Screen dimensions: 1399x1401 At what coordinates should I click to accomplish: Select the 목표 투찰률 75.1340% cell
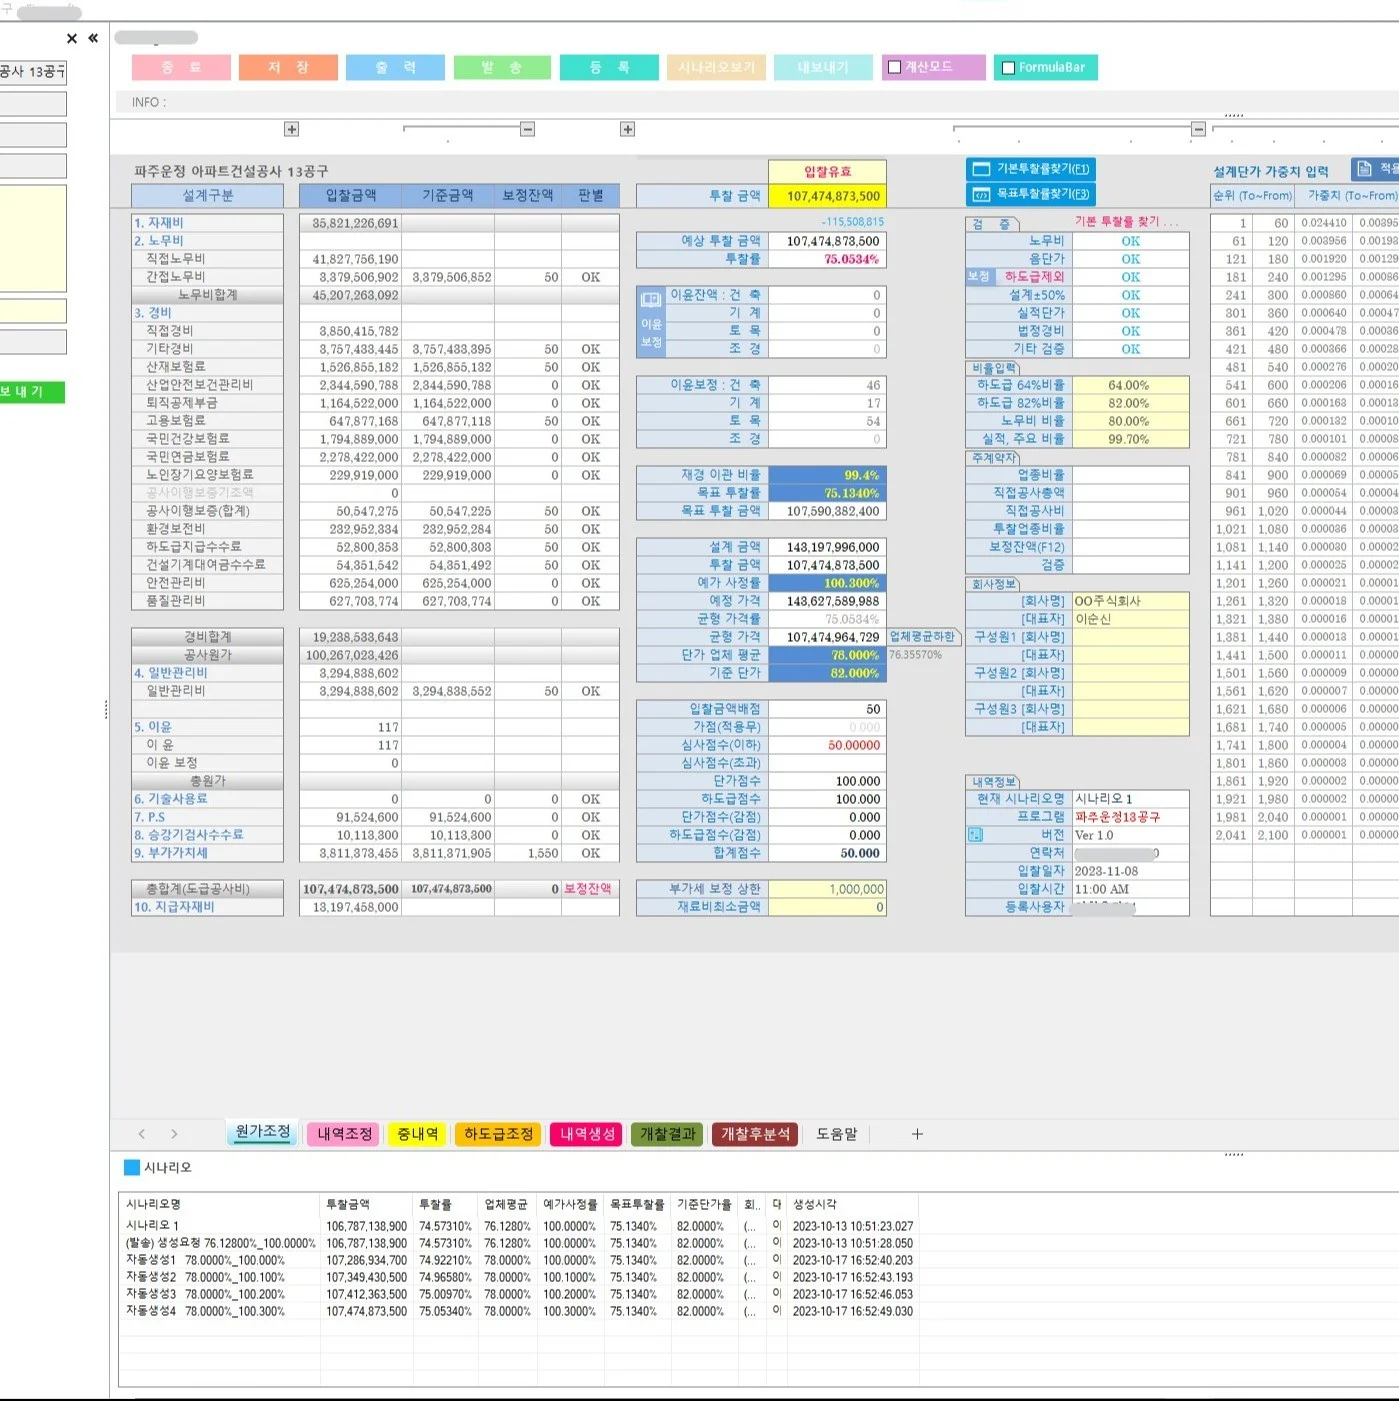click(x=827, y=493)
